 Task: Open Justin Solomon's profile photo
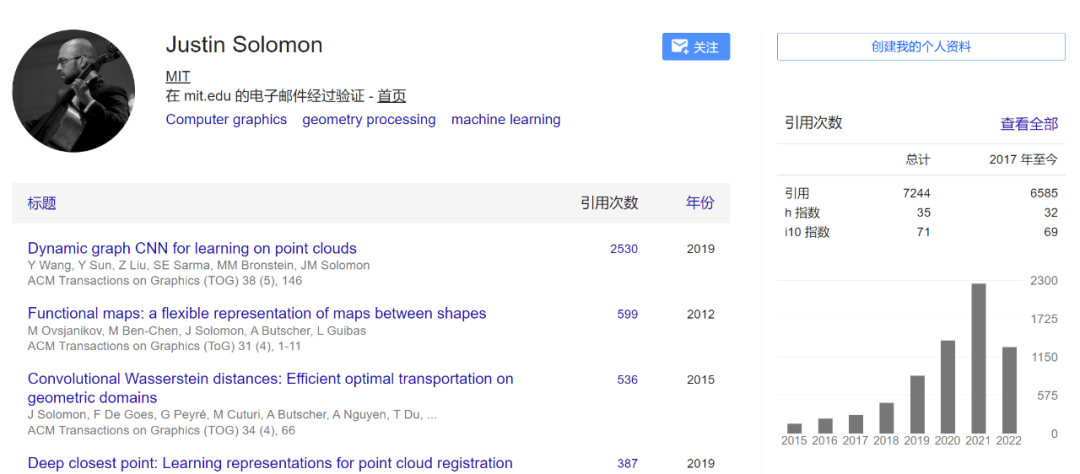pyautogui.click(x=74, y=91)
